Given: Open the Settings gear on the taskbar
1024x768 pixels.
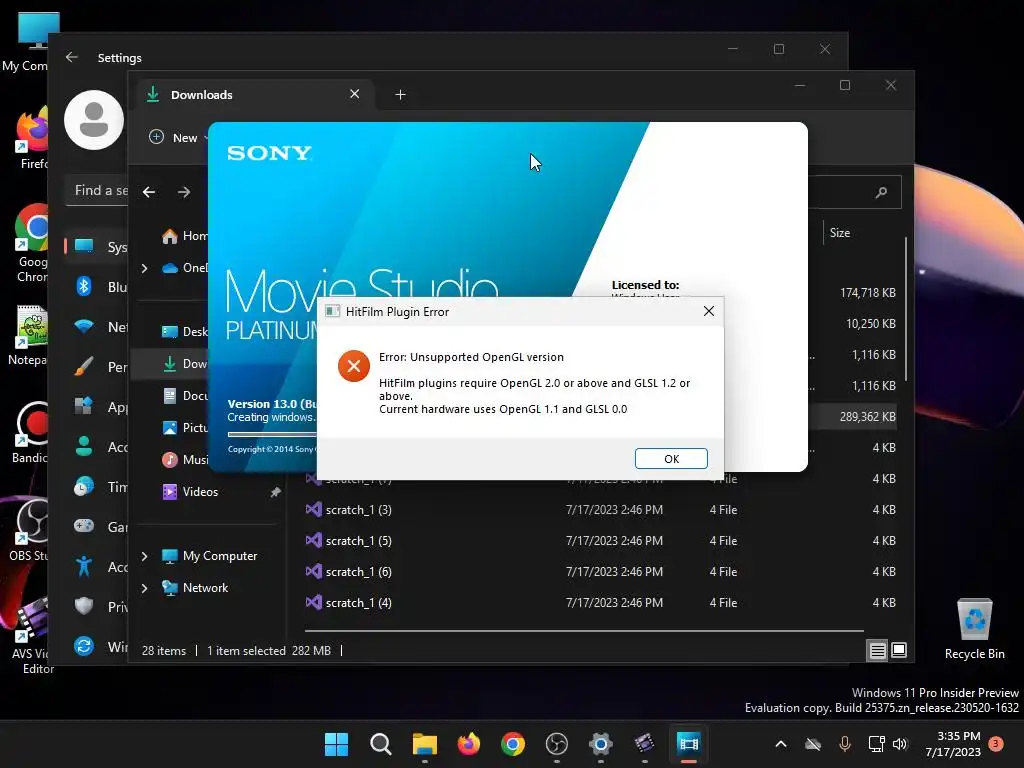Looking at the screenshot, I should [600, 744].
